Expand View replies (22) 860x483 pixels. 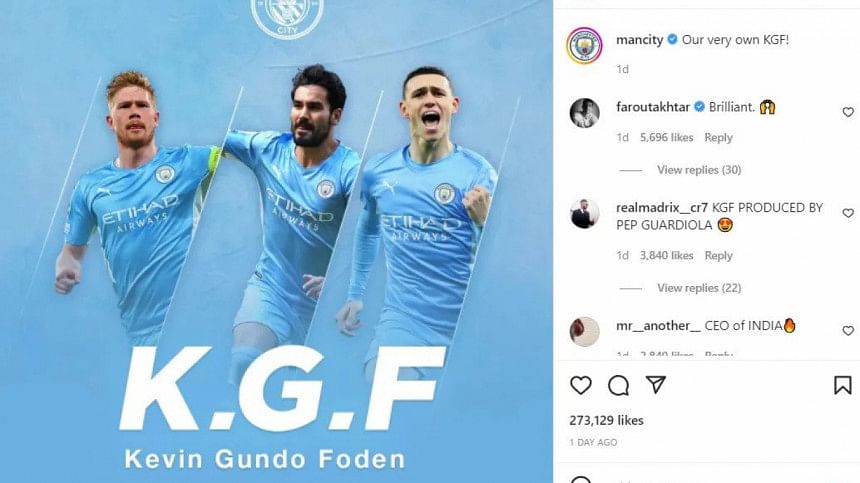click(699, 288)
